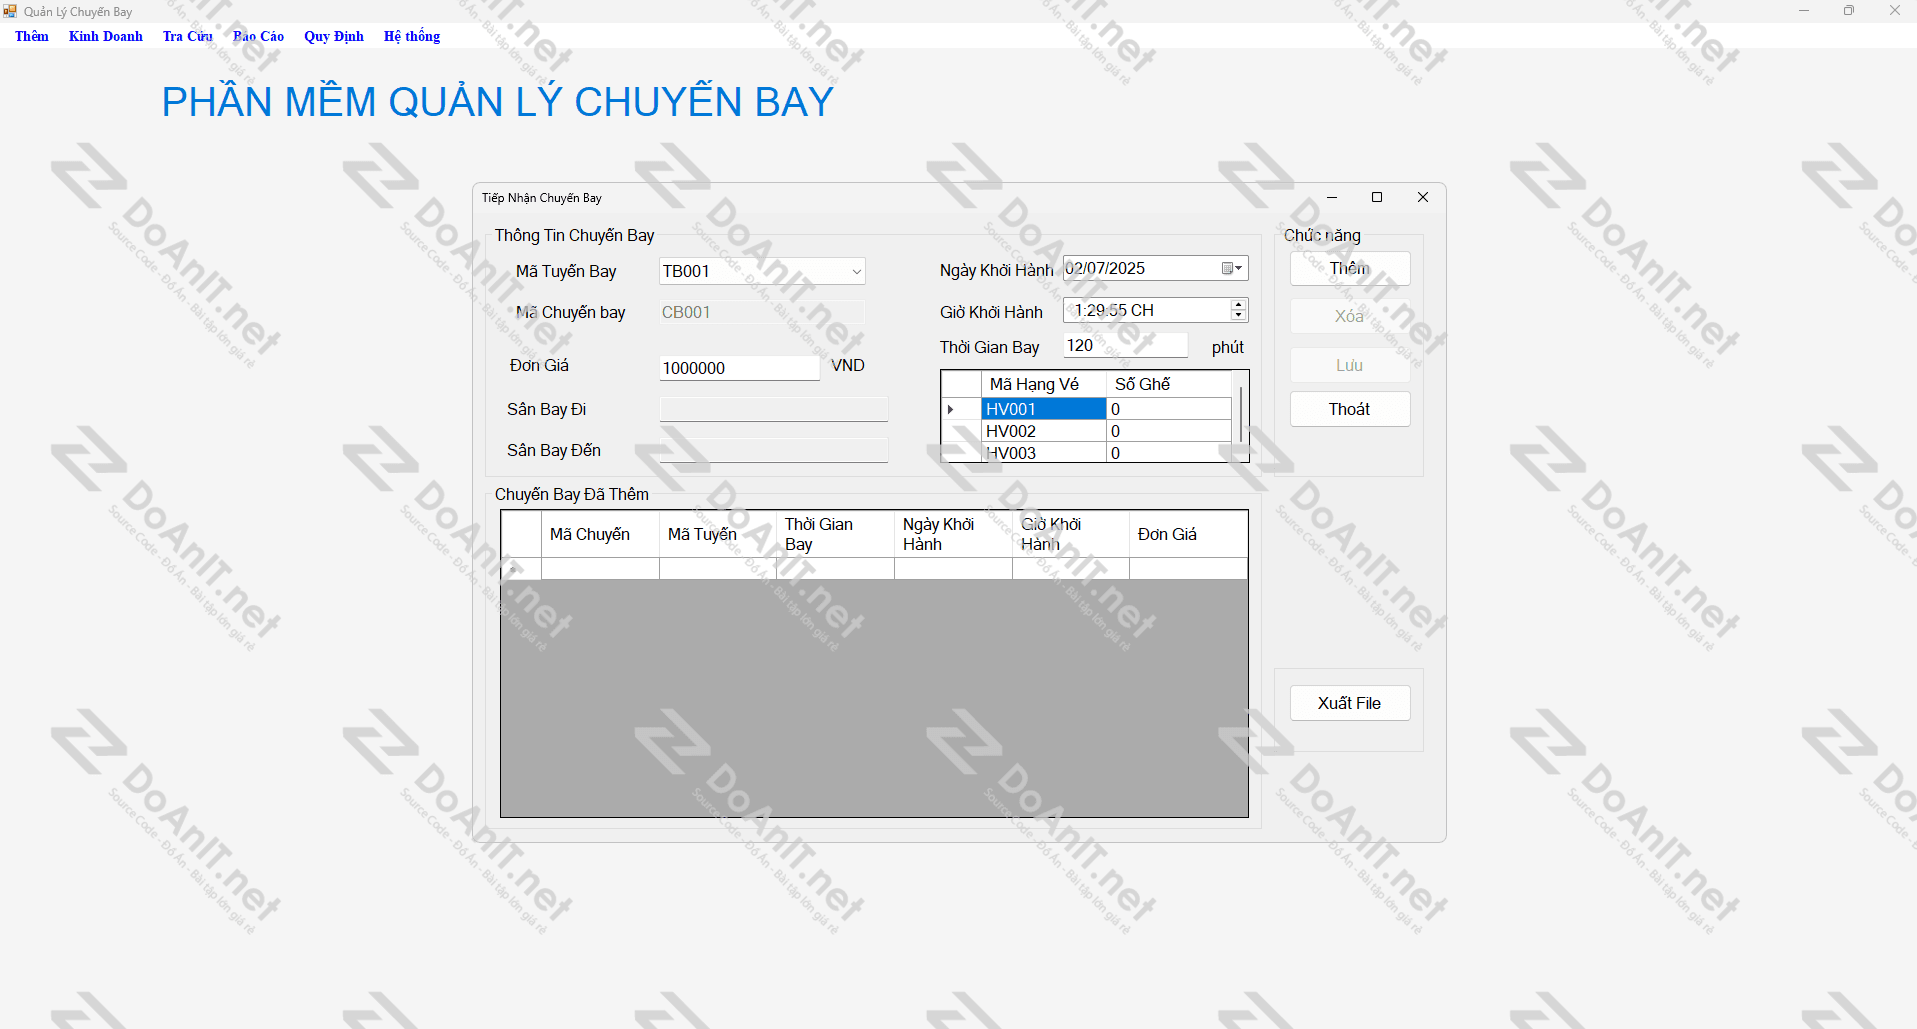Open the Tra Cứu menu
This screenshot has width=1917, height=1029.
click(x=187, y=36)
